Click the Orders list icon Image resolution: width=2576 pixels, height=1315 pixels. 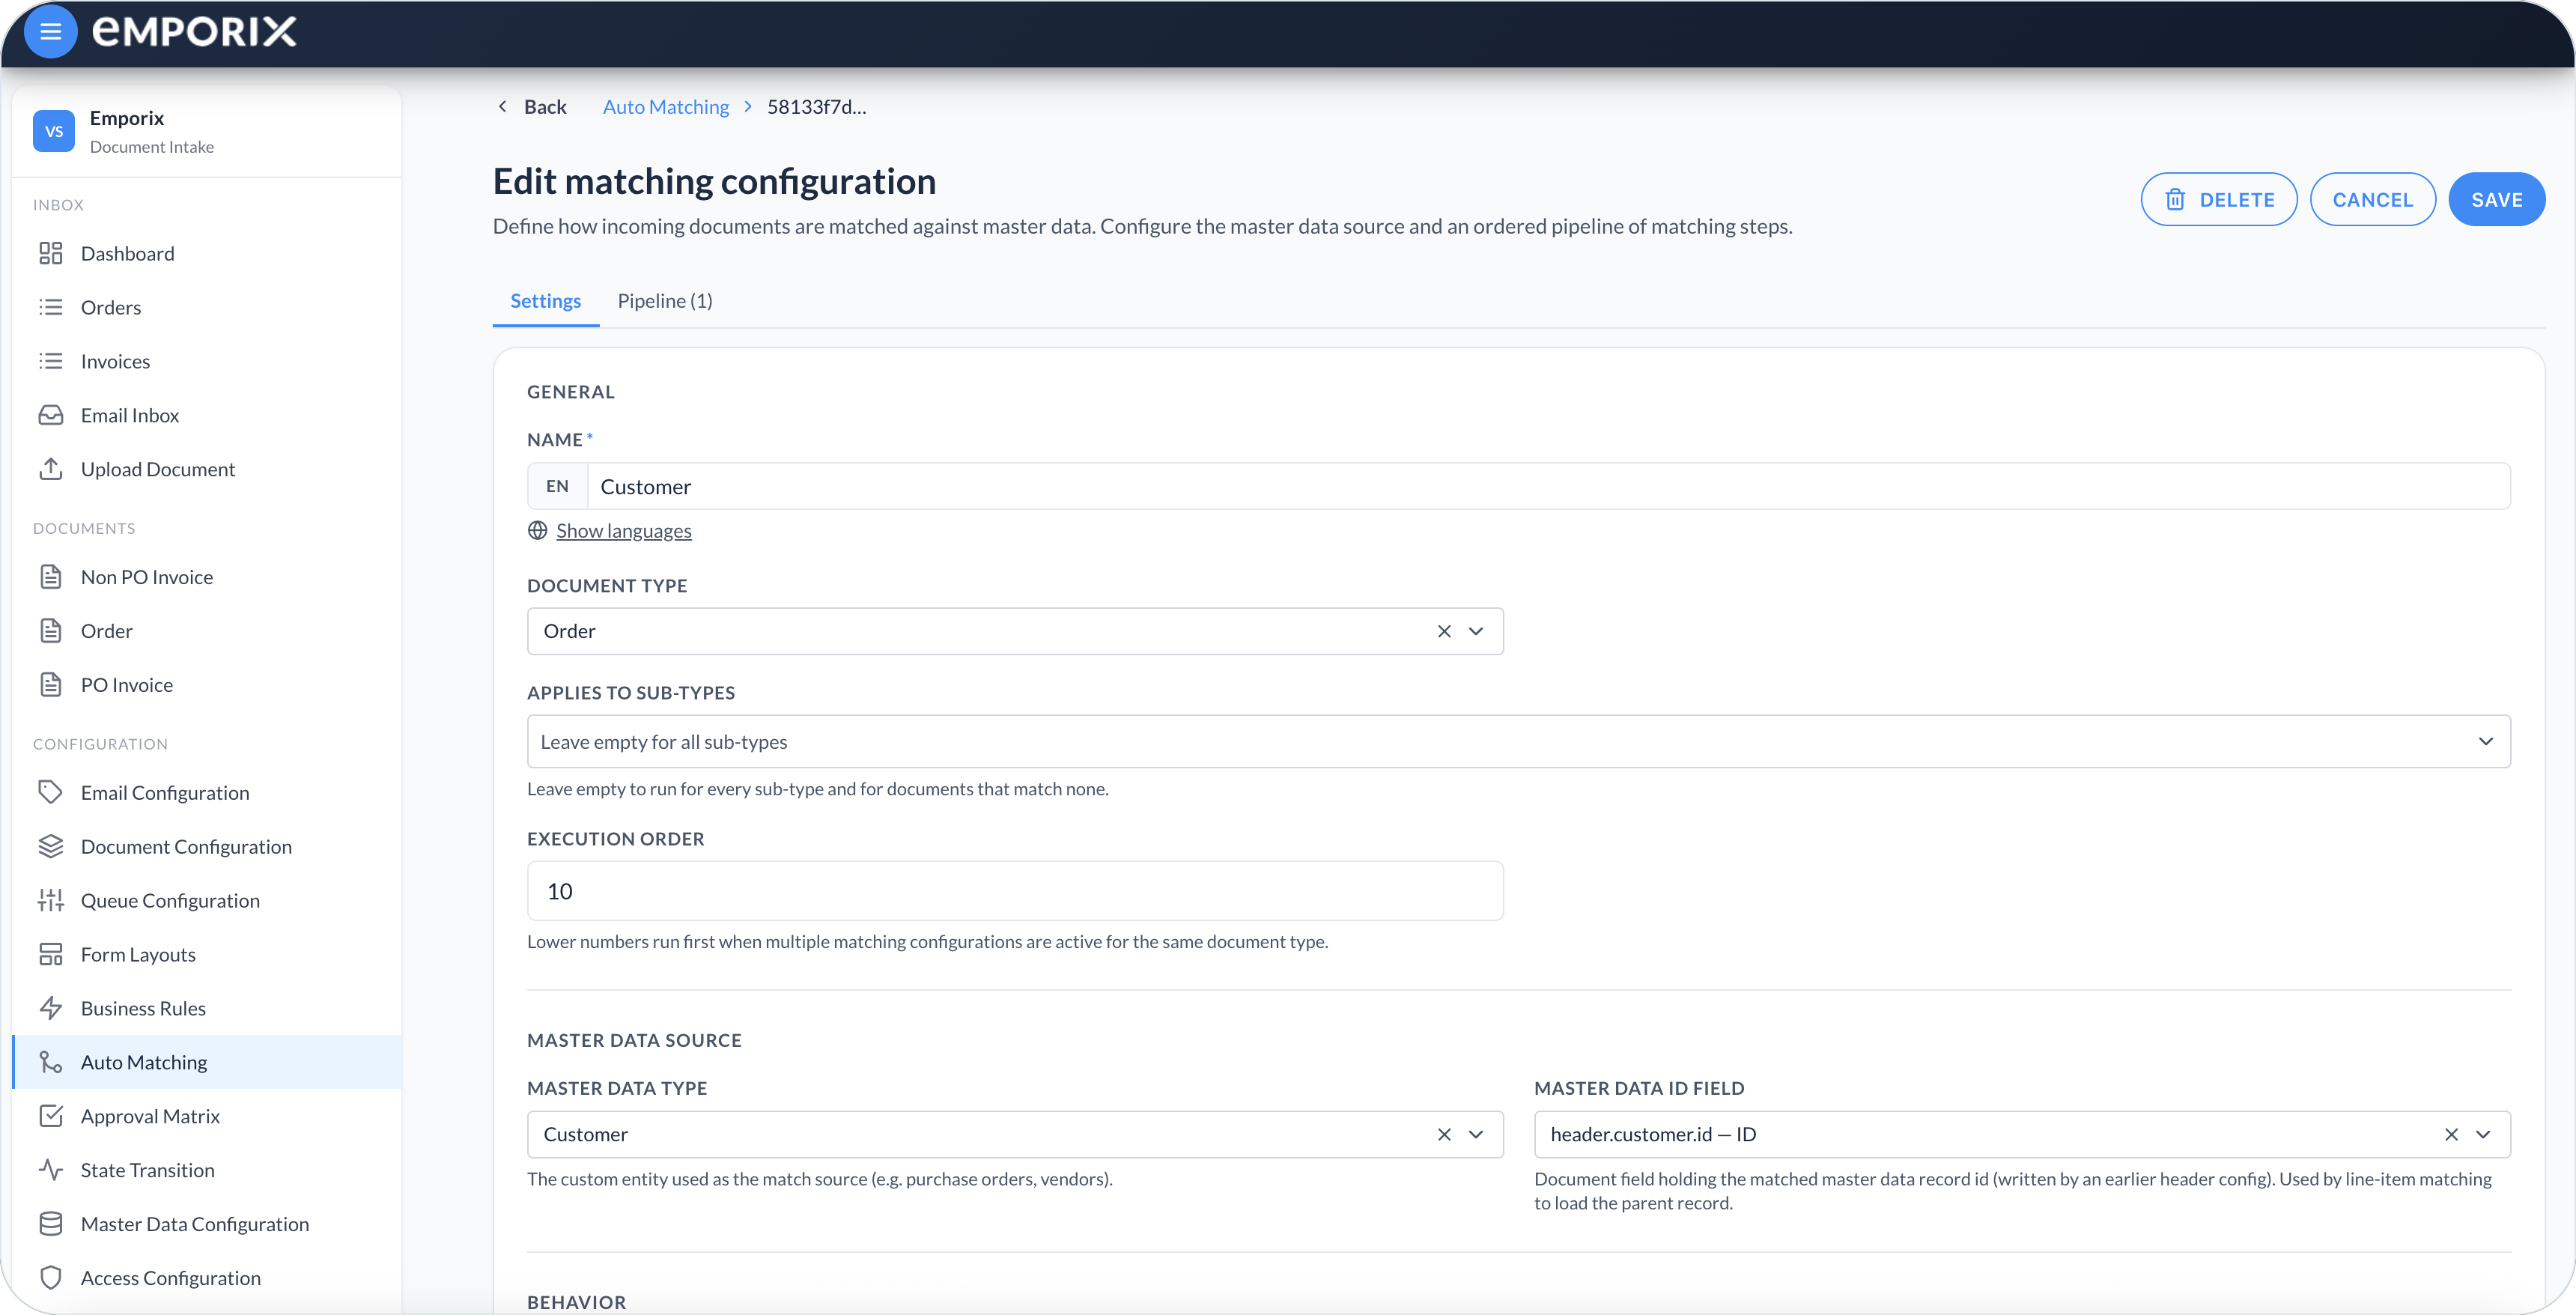[51, 307]
